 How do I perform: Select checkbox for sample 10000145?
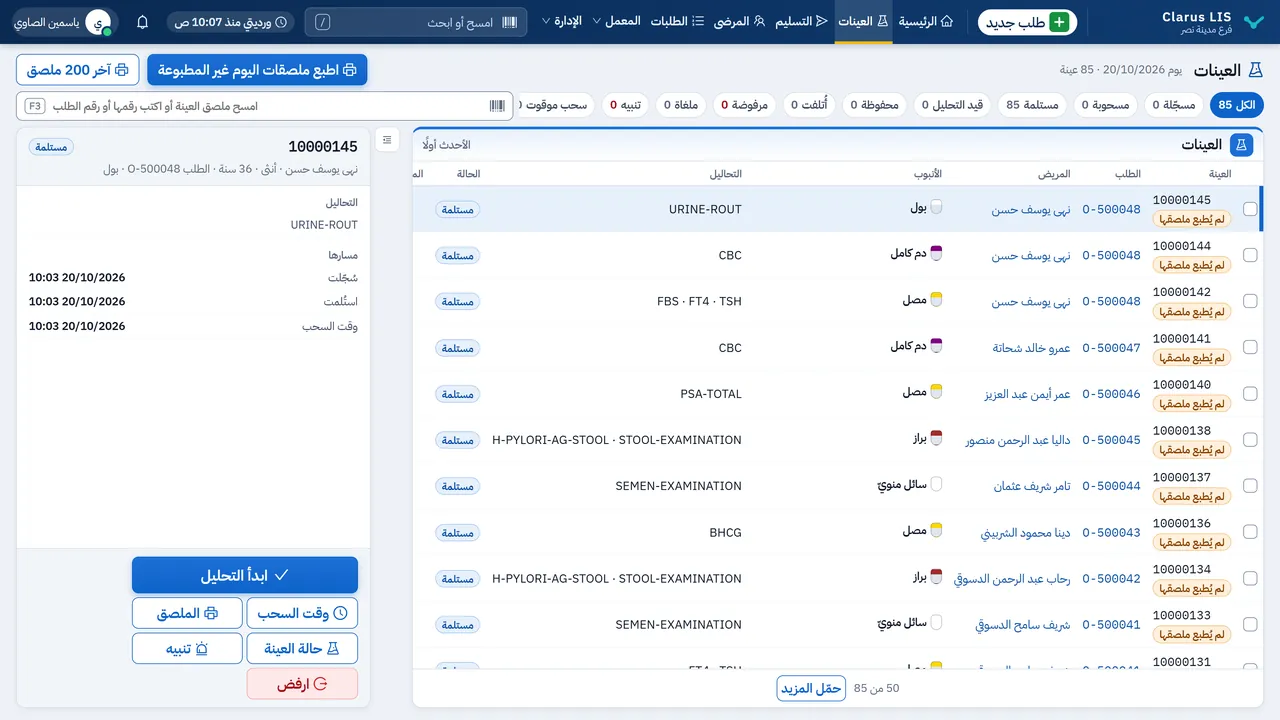(x=1250, y=209)
